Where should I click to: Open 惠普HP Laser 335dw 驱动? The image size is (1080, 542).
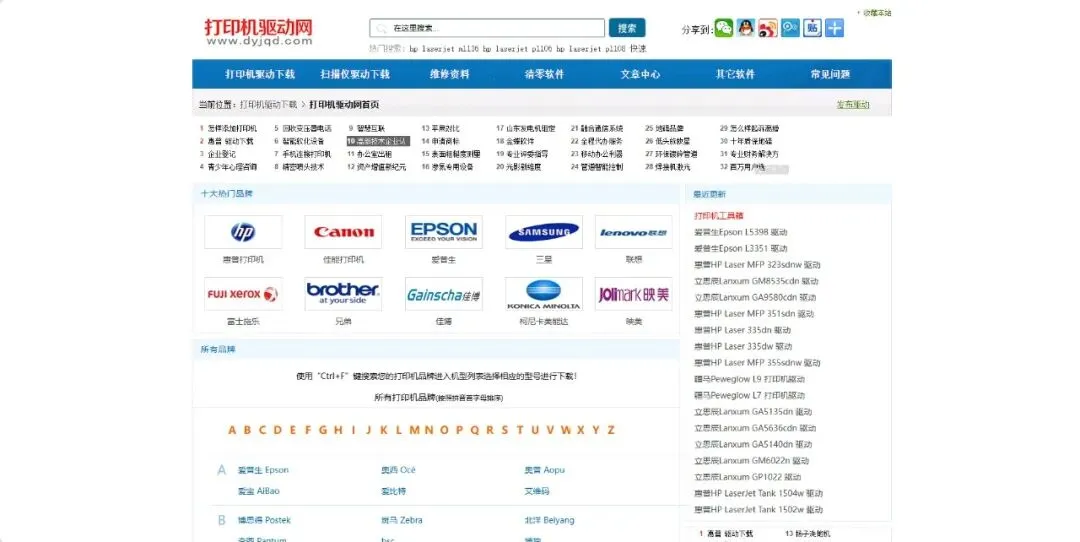click(x=743, y=346)
